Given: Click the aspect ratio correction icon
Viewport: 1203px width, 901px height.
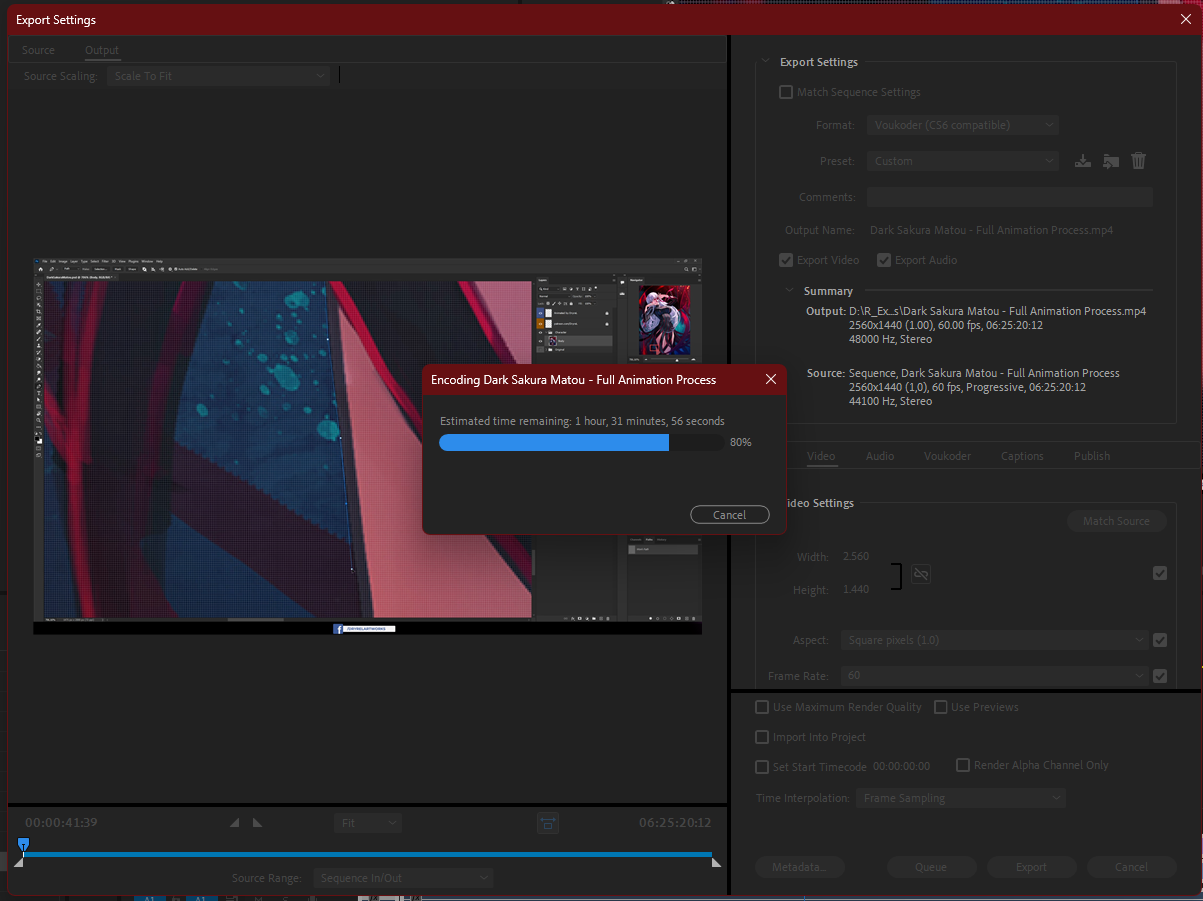Looking at the screenshot, I should coord(548,823).
